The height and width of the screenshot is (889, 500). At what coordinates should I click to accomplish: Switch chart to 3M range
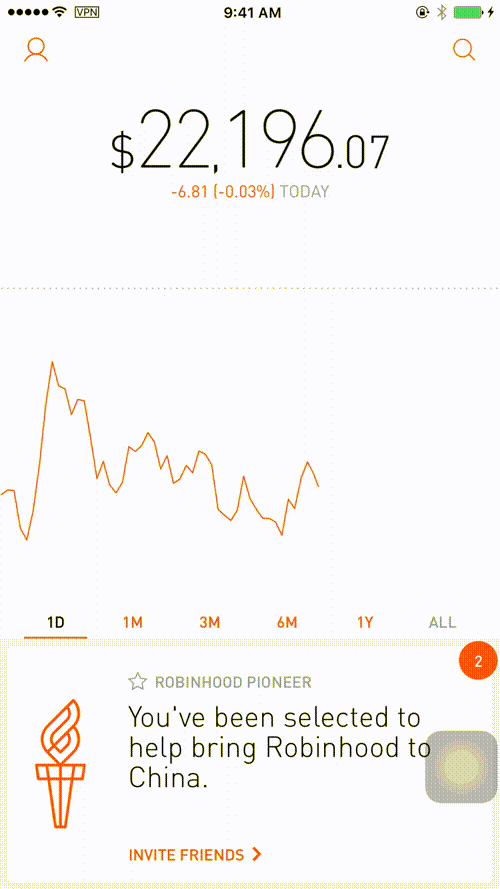pos(210,623)
